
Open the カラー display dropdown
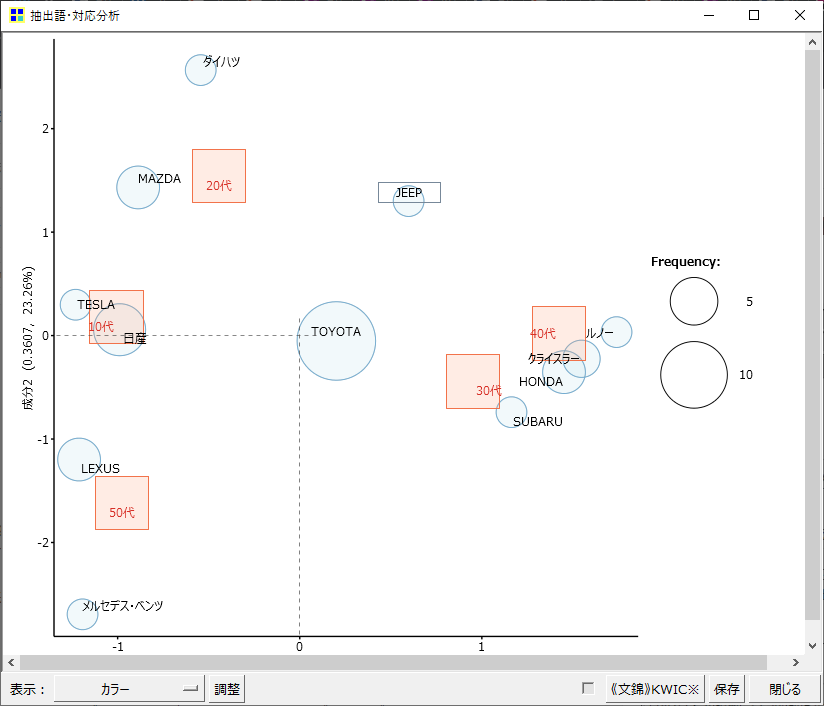[129, 689]
